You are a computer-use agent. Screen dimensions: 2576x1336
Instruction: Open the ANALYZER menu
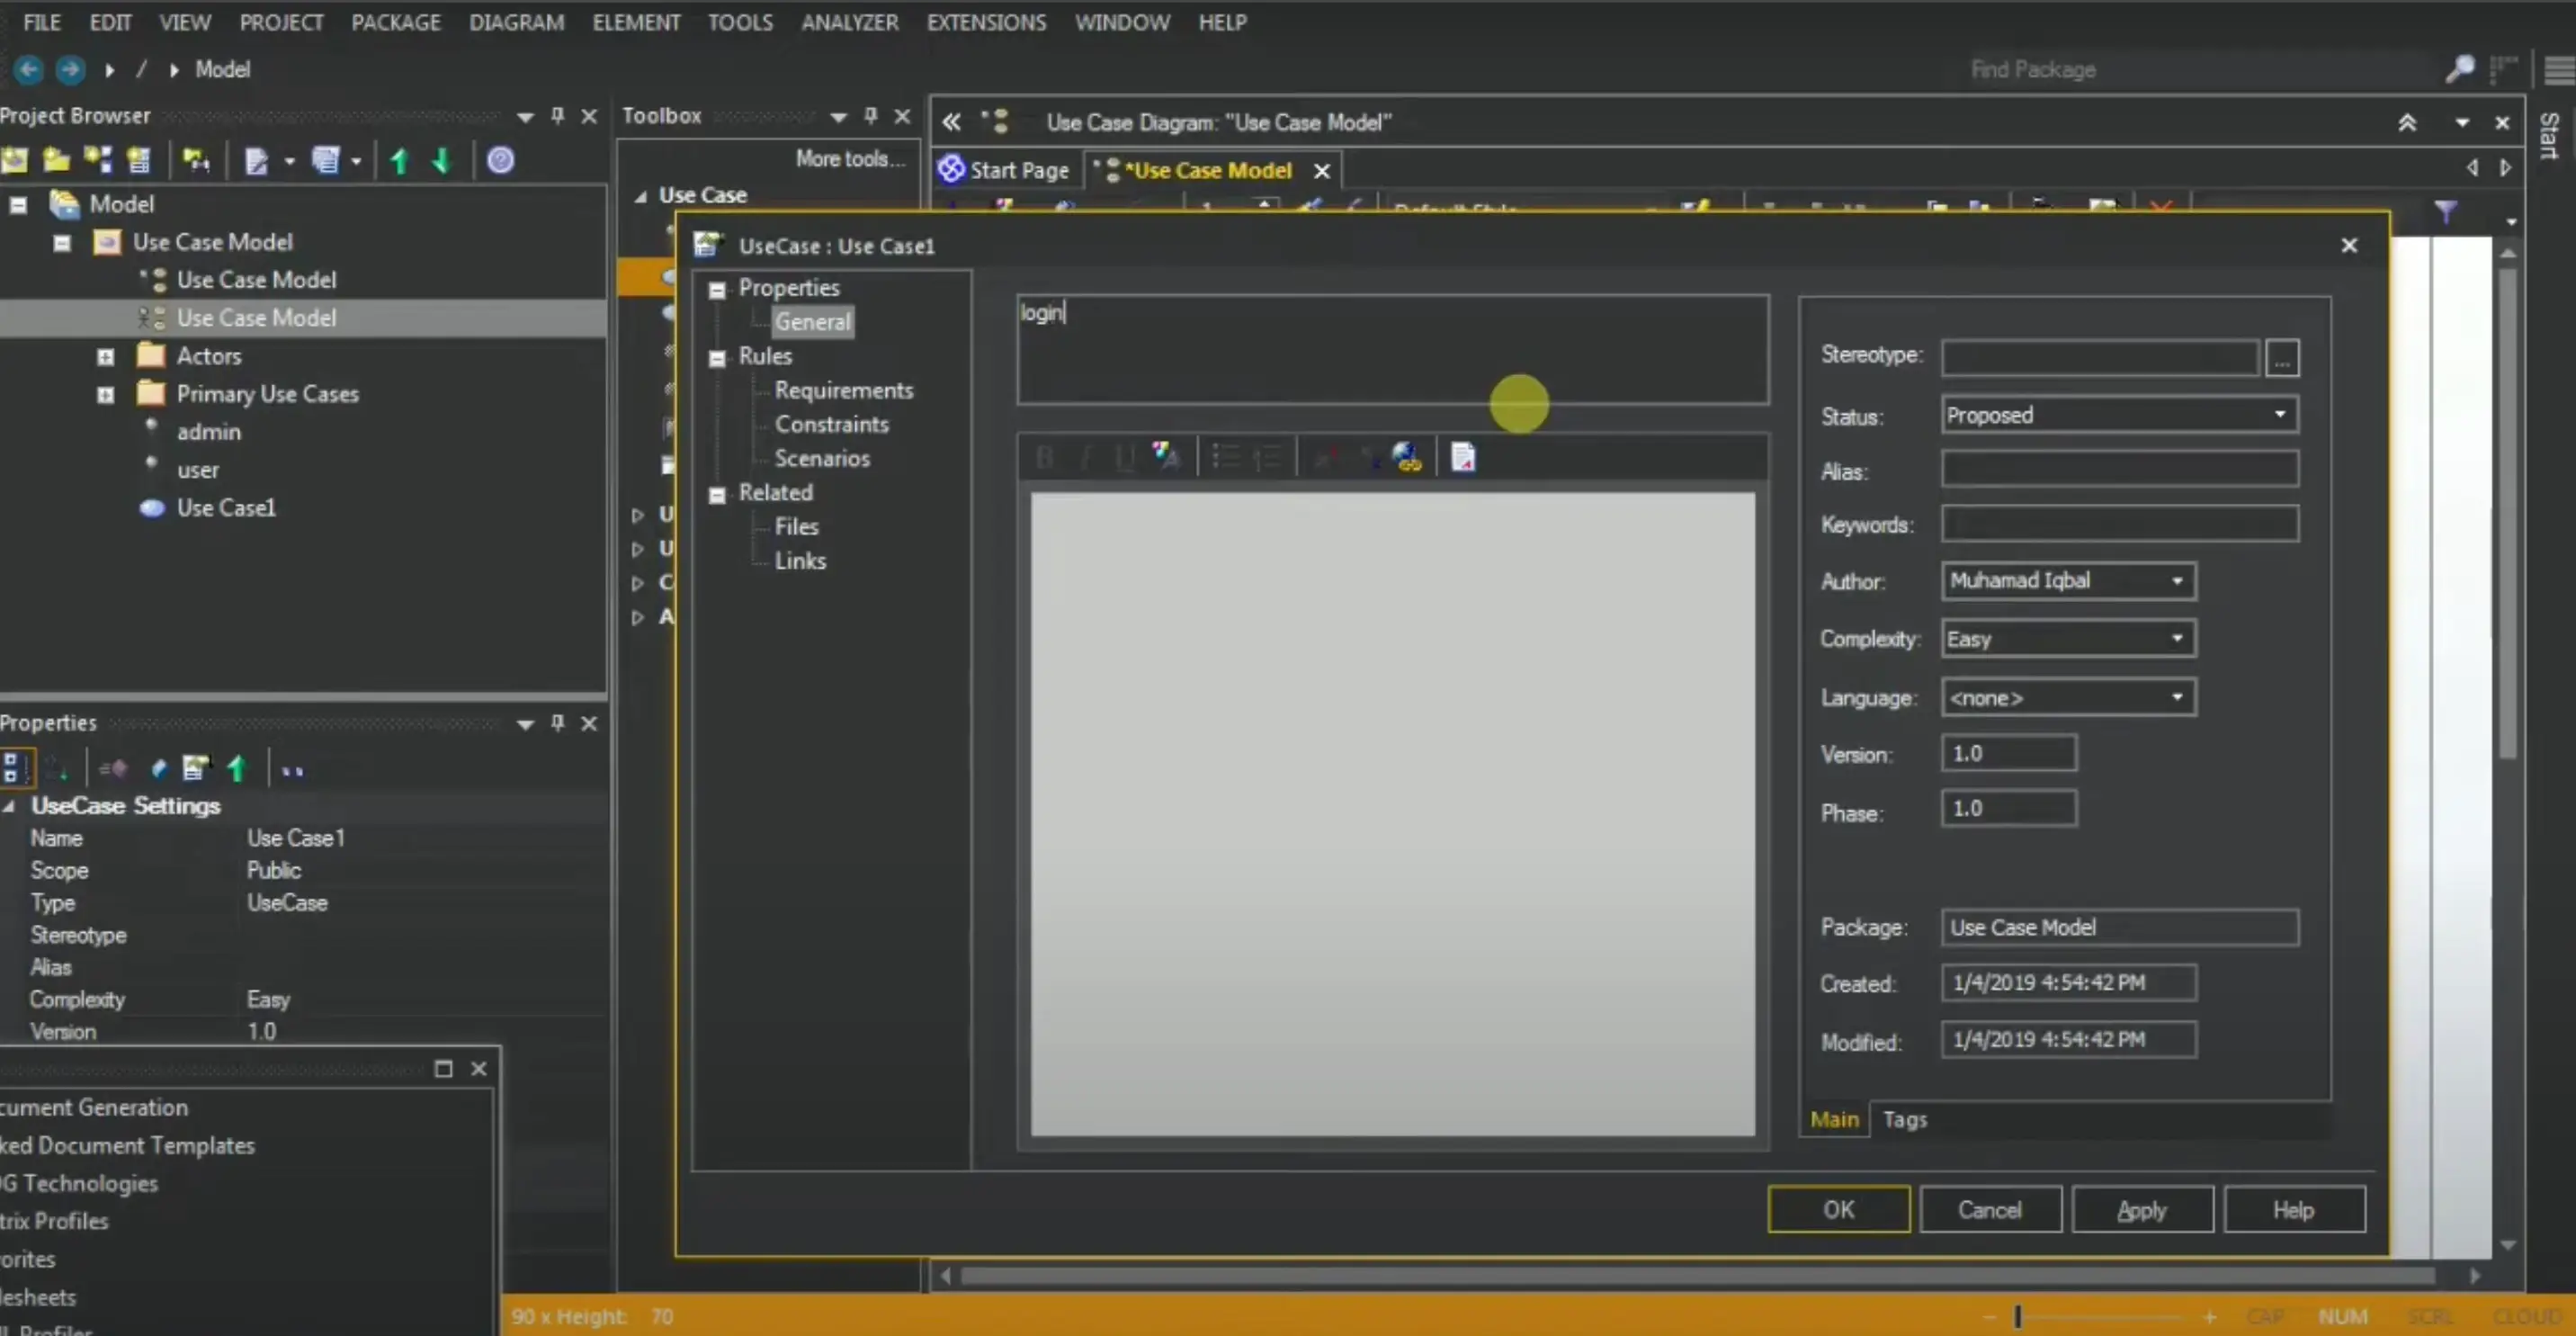(849, 22)
